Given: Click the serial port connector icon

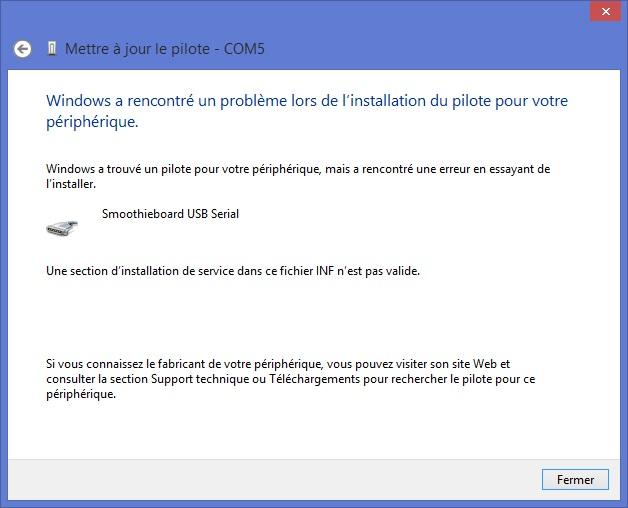Looking at the screenshot, I should click(x=62, y=229).
